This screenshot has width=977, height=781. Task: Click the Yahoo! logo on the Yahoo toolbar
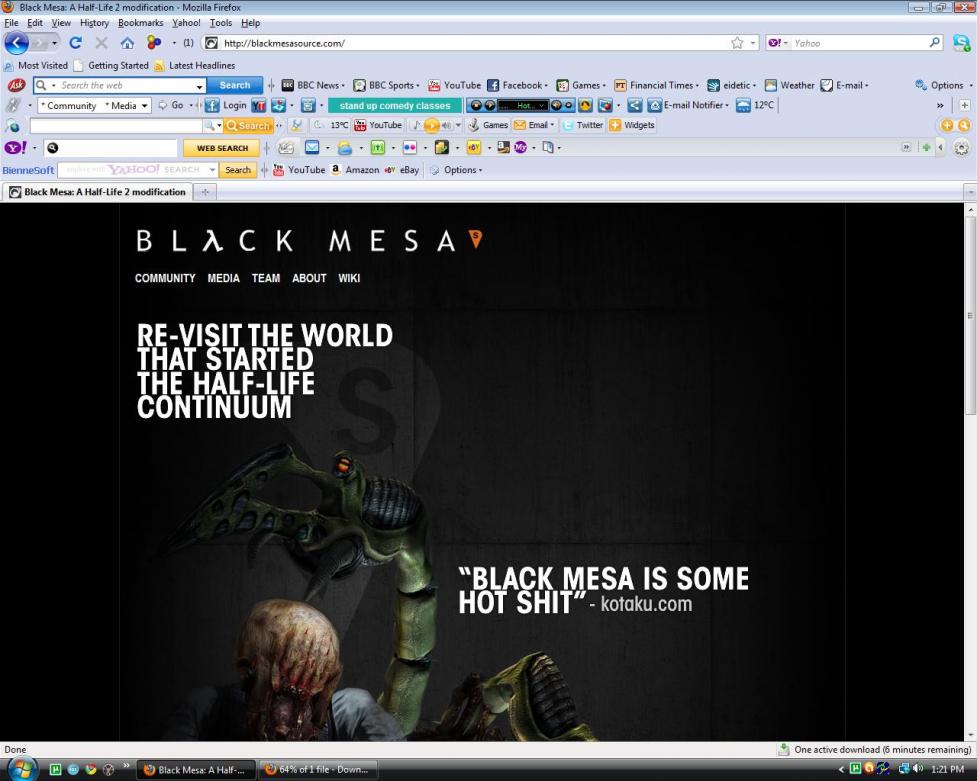click(15, 148)
